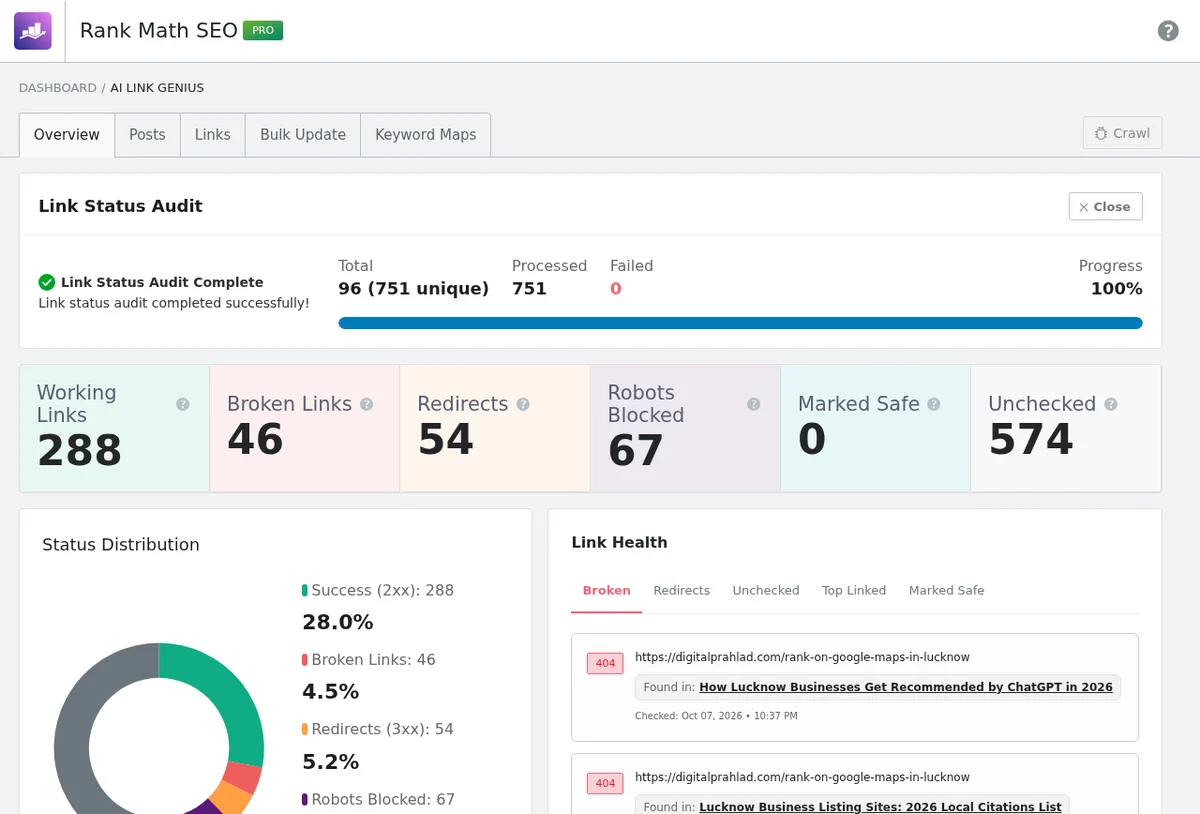Open How Lucknow Businesses Get Recommended link
The width and height of the screenshot is (1200, 814).
[906, 687]
